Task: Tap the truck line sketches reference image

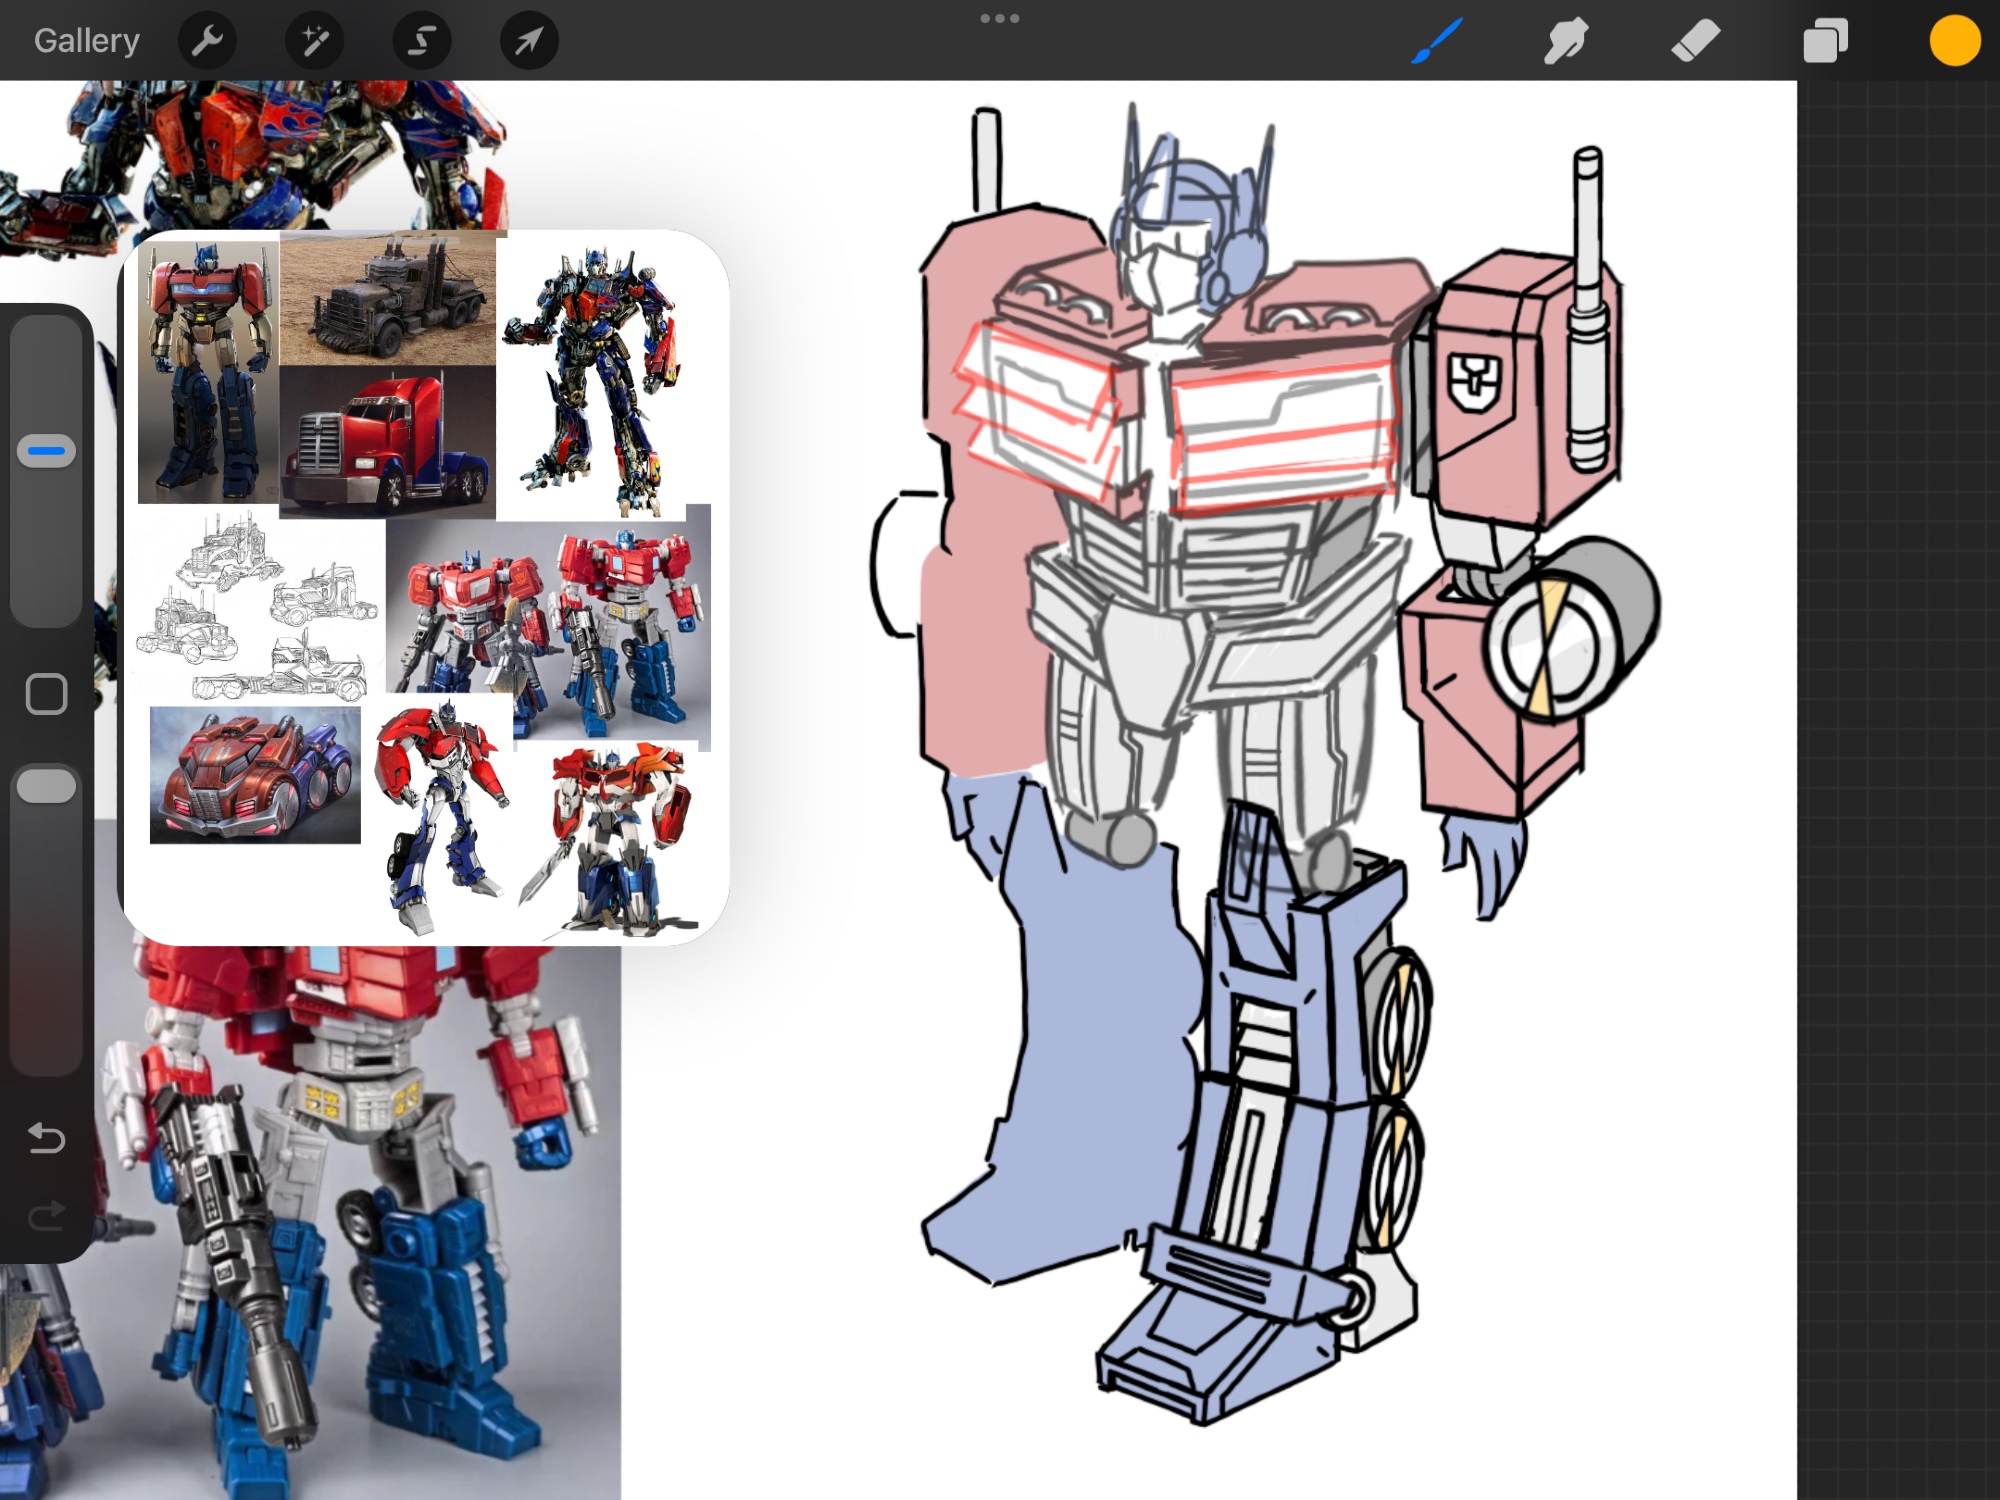Action: tap(260, 607)
